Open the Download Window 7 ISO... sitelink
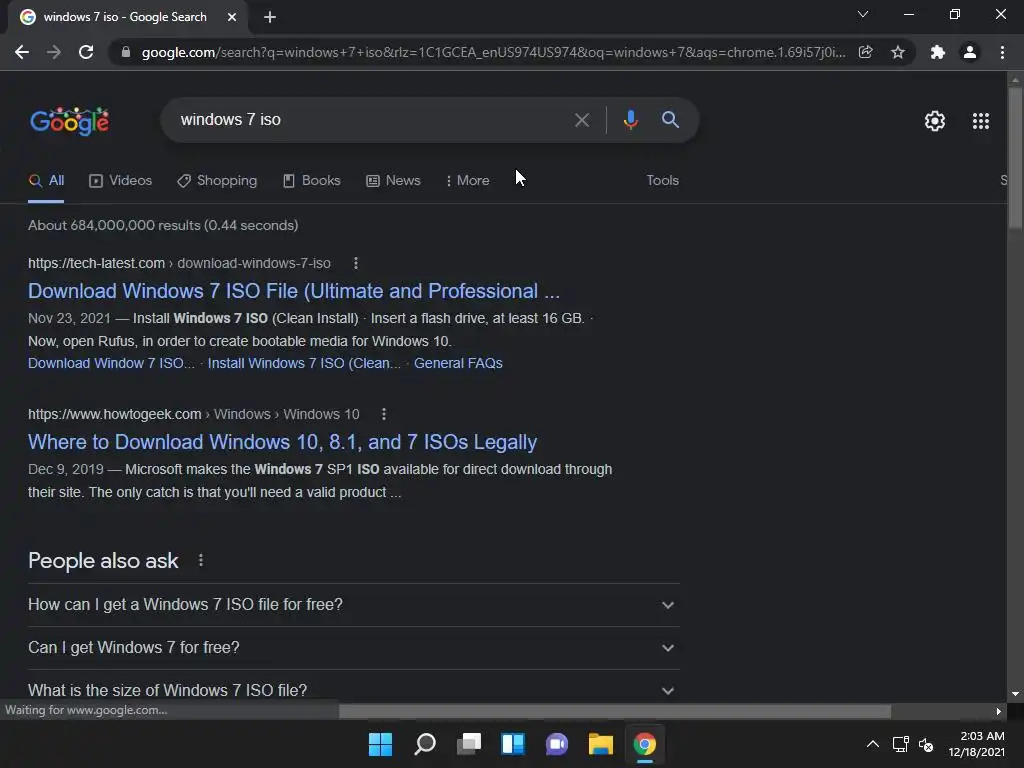1024x768 pixels. 111,364
